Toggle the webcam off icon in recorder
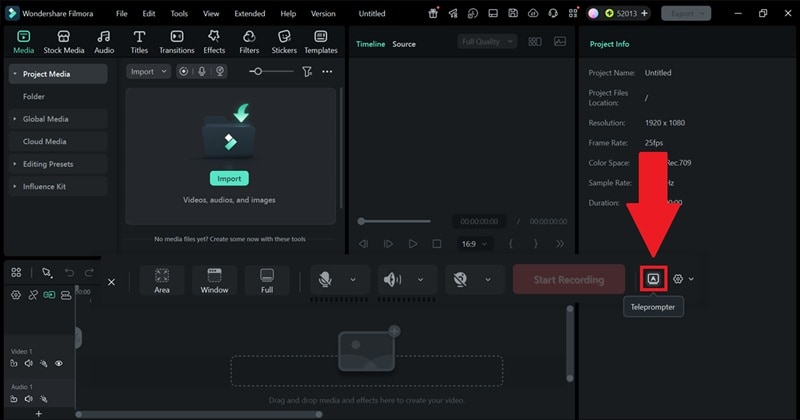Screen dimensions: 800x420 tap(460, 279)
